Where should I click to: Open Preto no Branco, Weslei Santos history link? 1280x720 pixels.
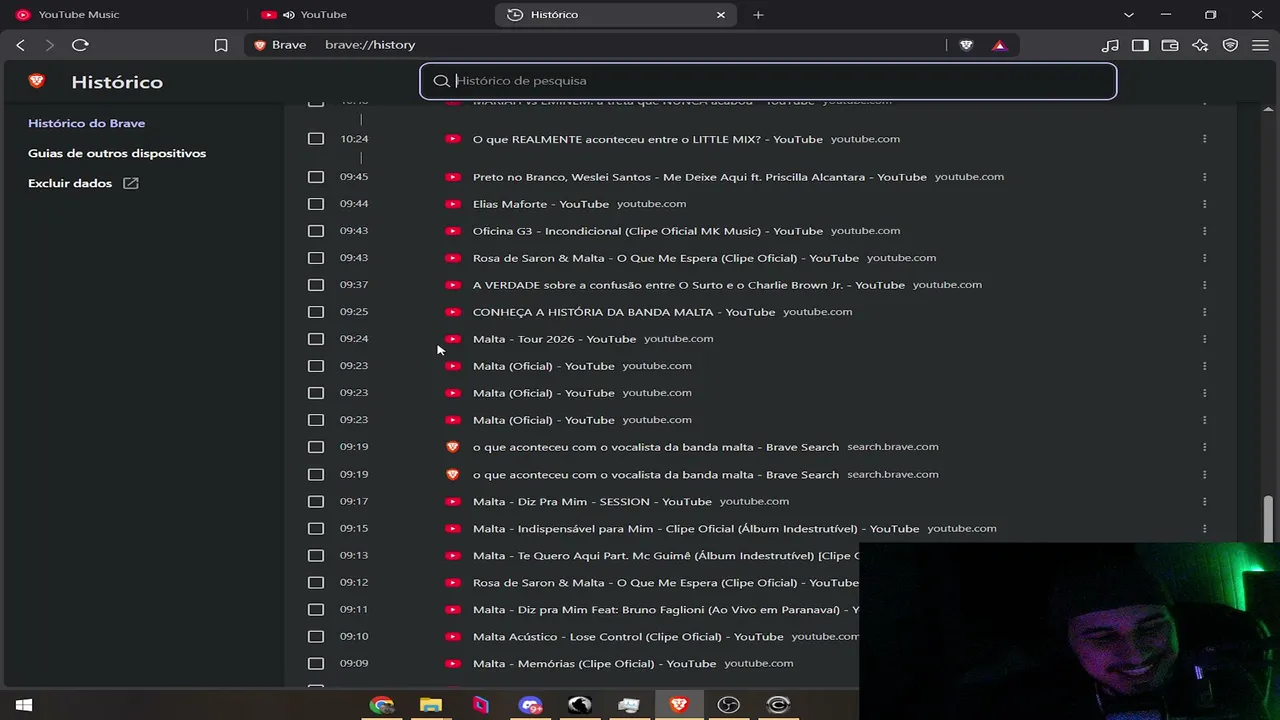[x=700, y=177]
